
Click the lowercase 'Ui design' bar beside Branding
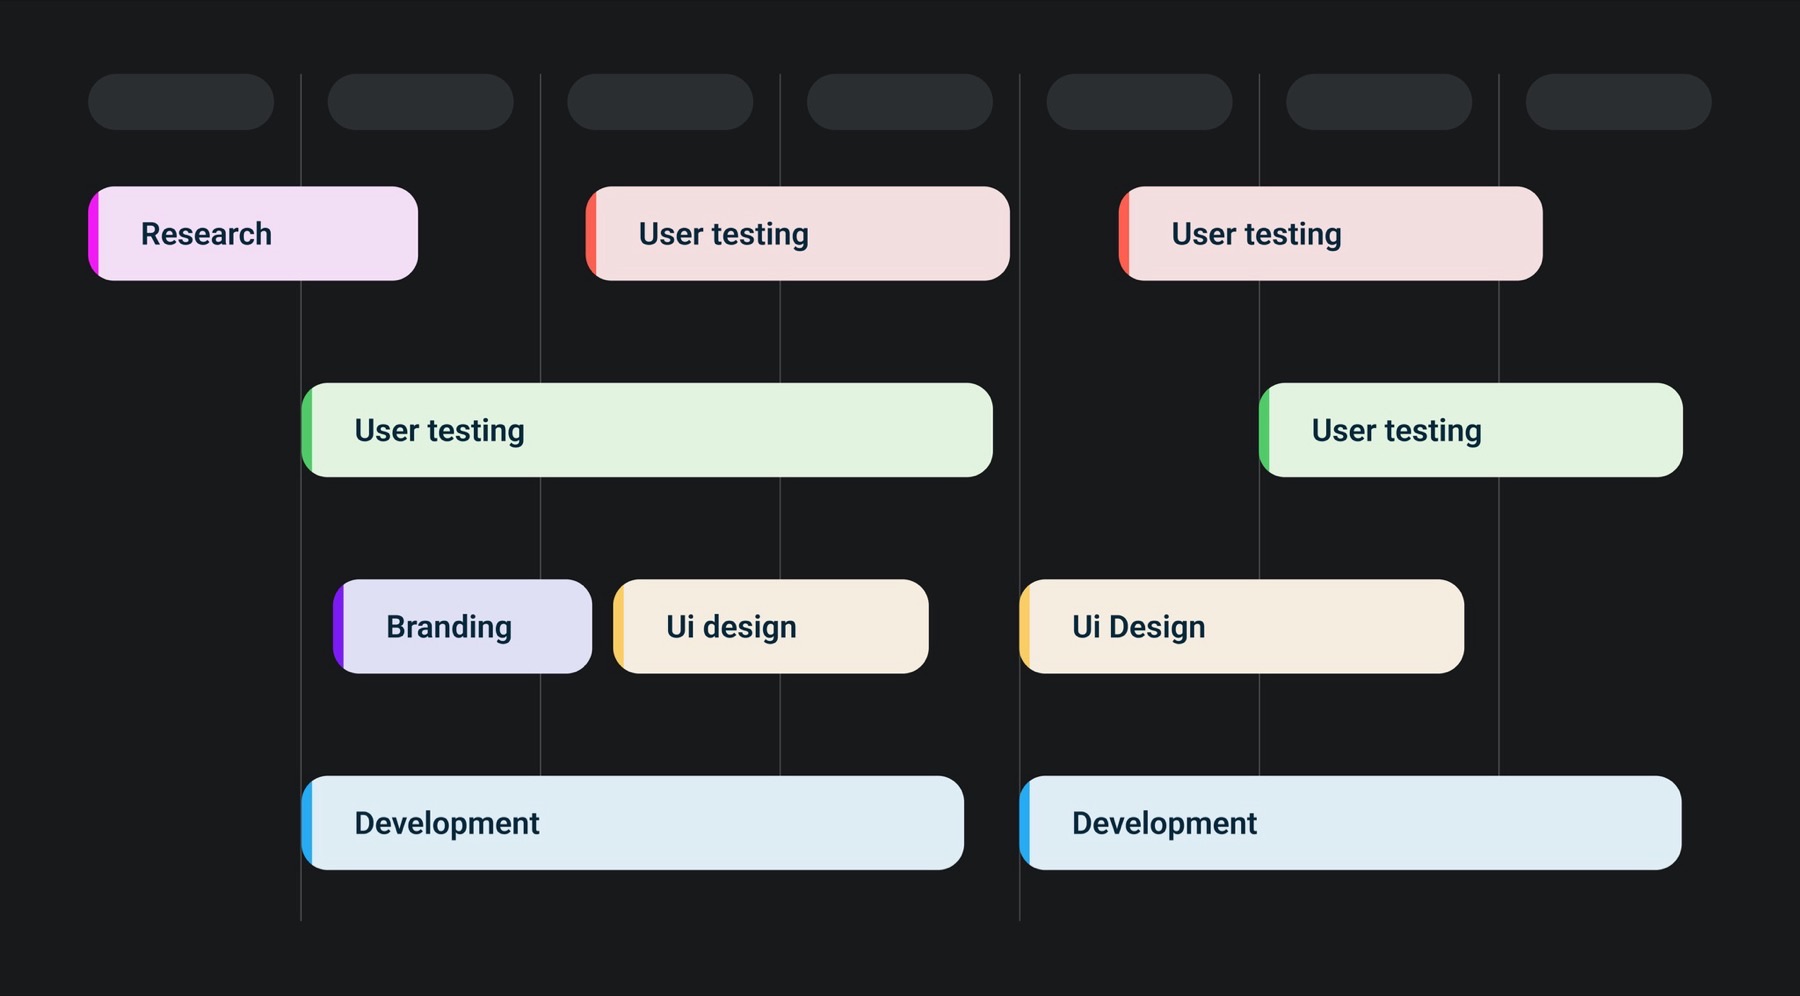click(x=771, y=626)
